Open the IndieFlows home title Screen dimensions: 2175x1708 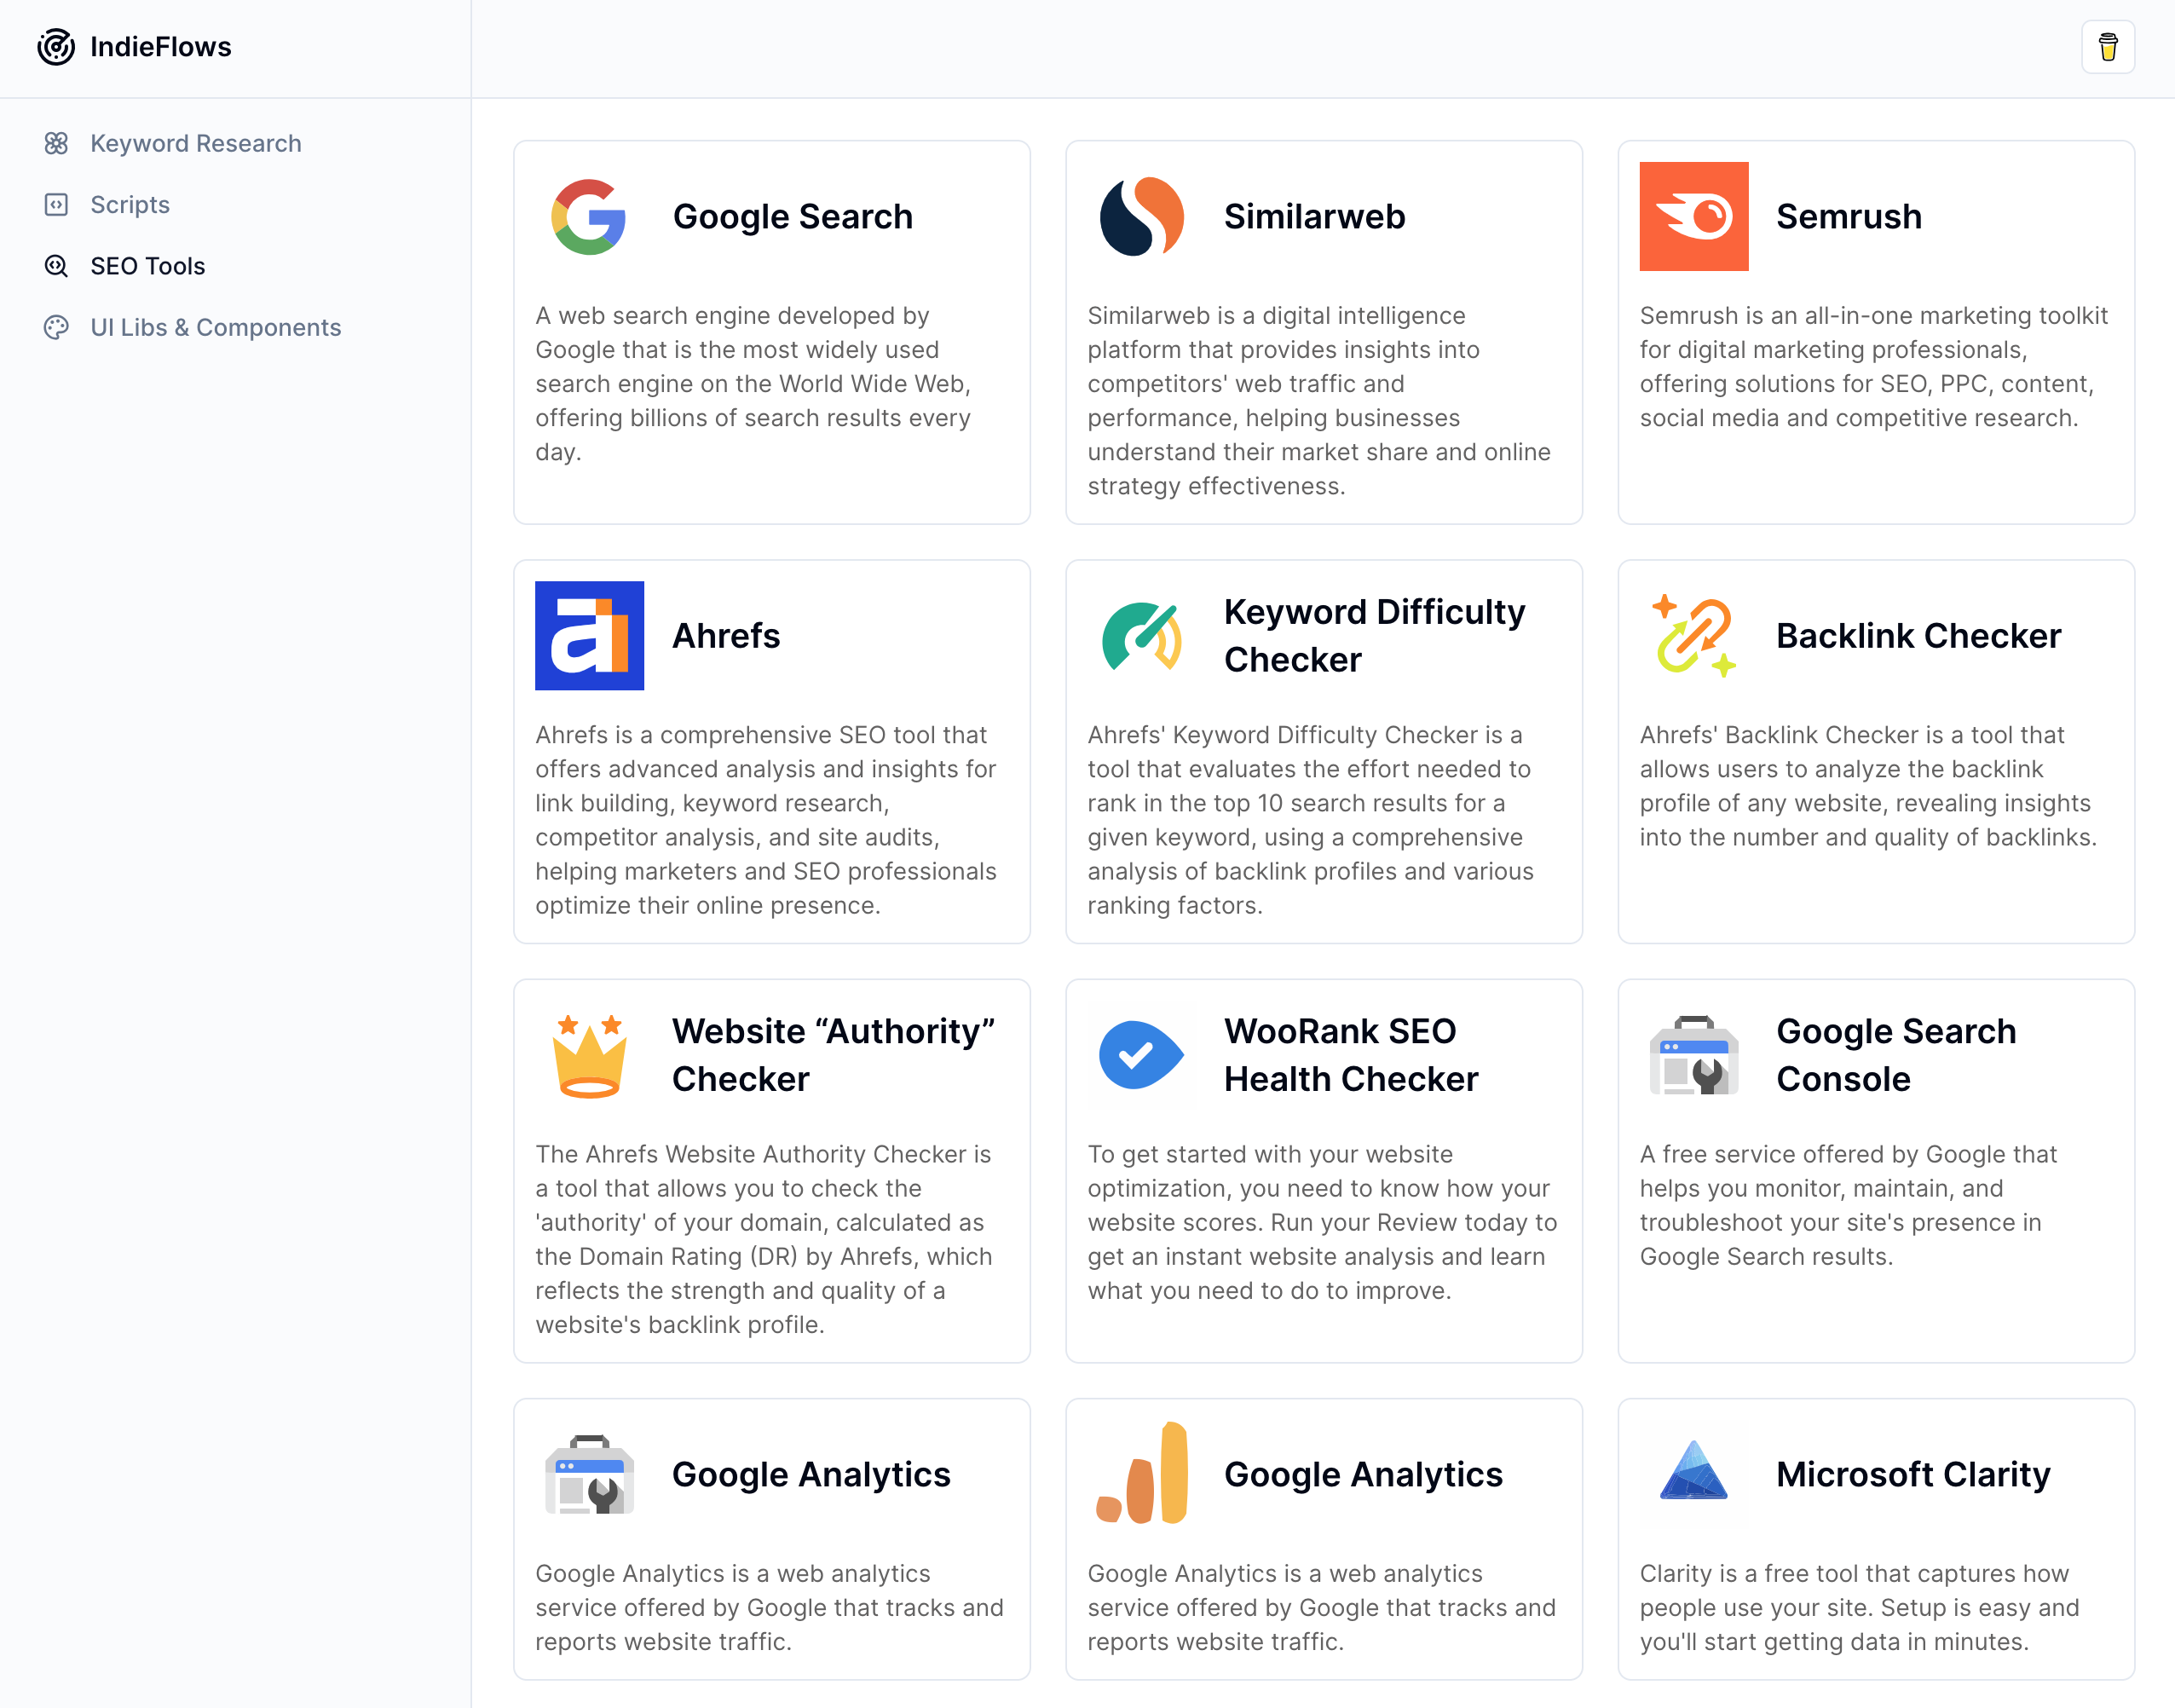160,47
